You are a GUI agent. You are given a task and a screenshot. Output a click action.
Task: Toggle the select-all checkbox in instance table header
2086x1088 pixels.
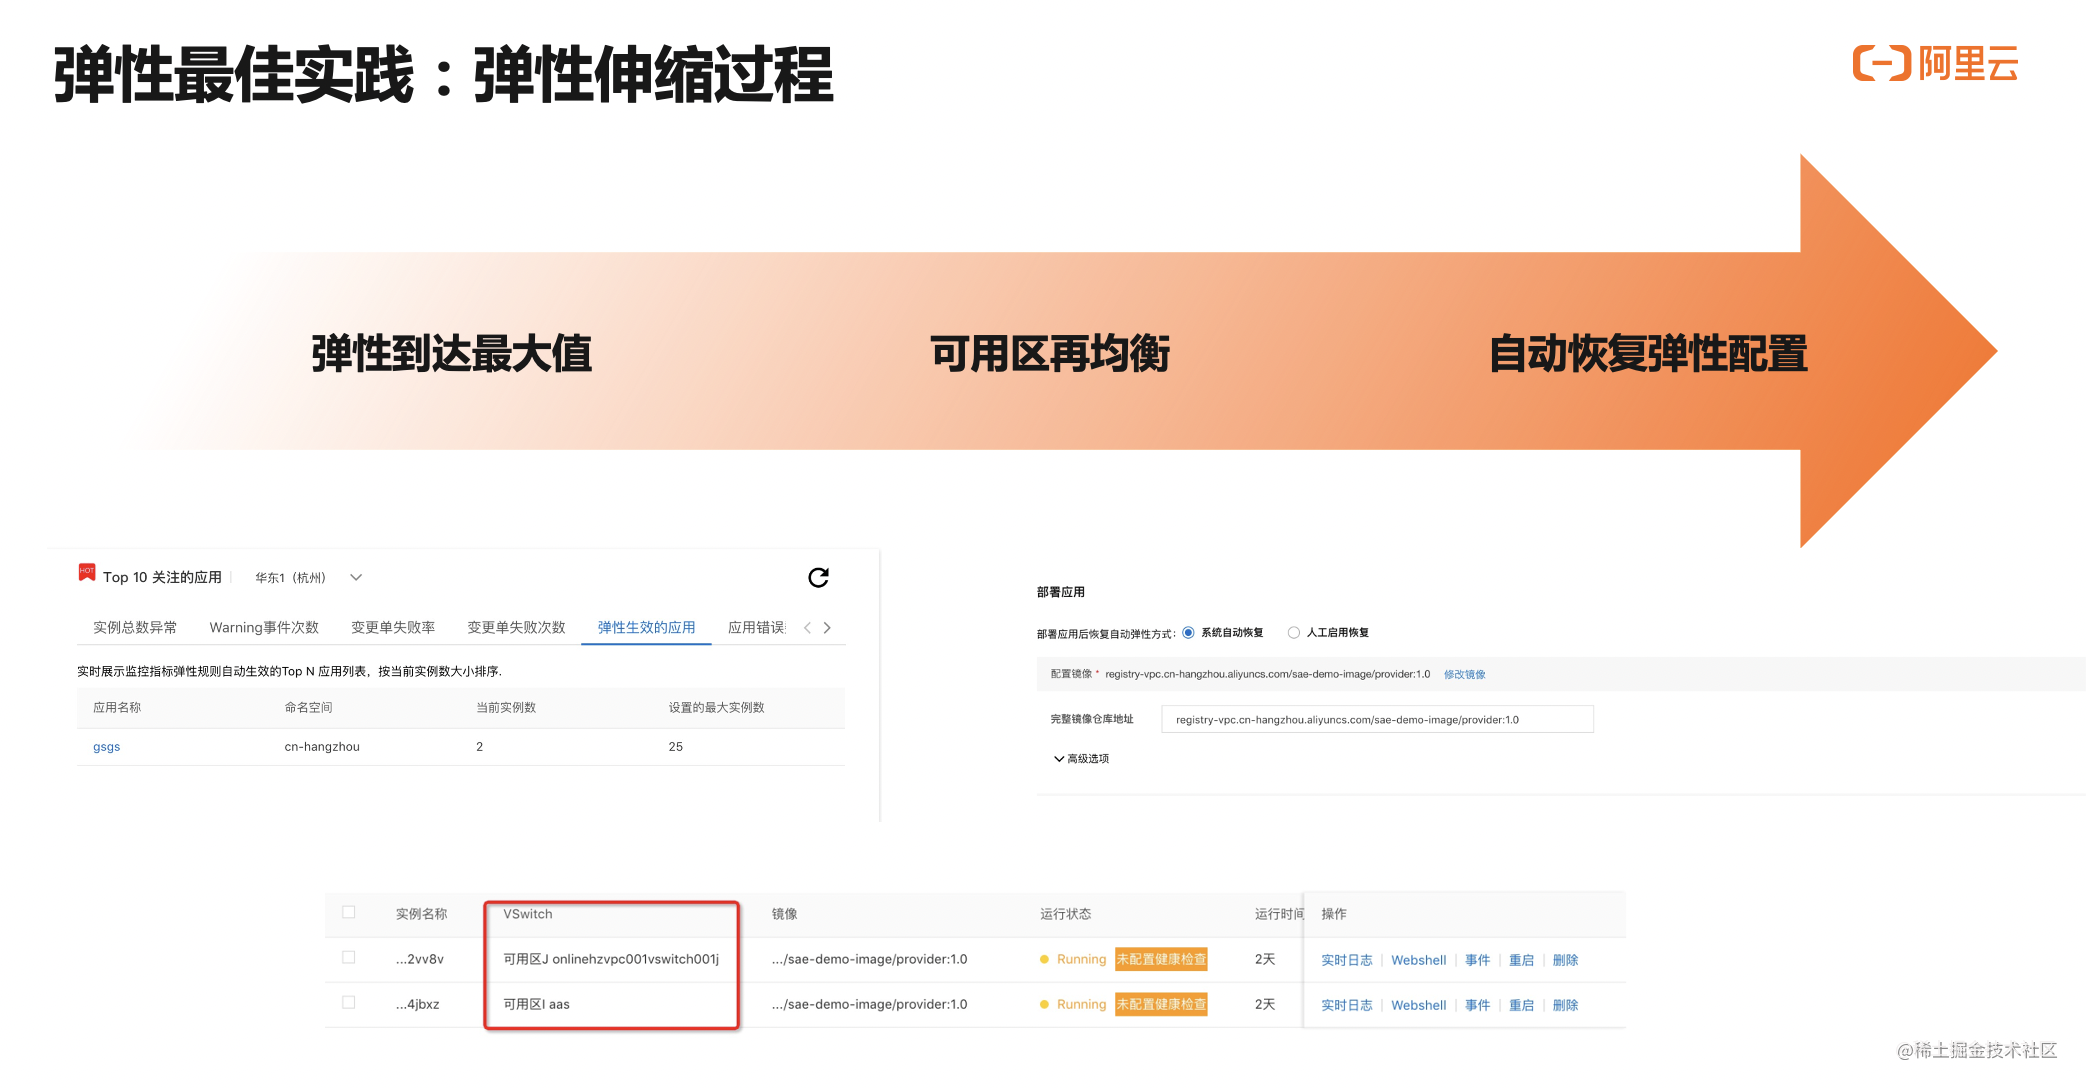(x=348, y=912)
